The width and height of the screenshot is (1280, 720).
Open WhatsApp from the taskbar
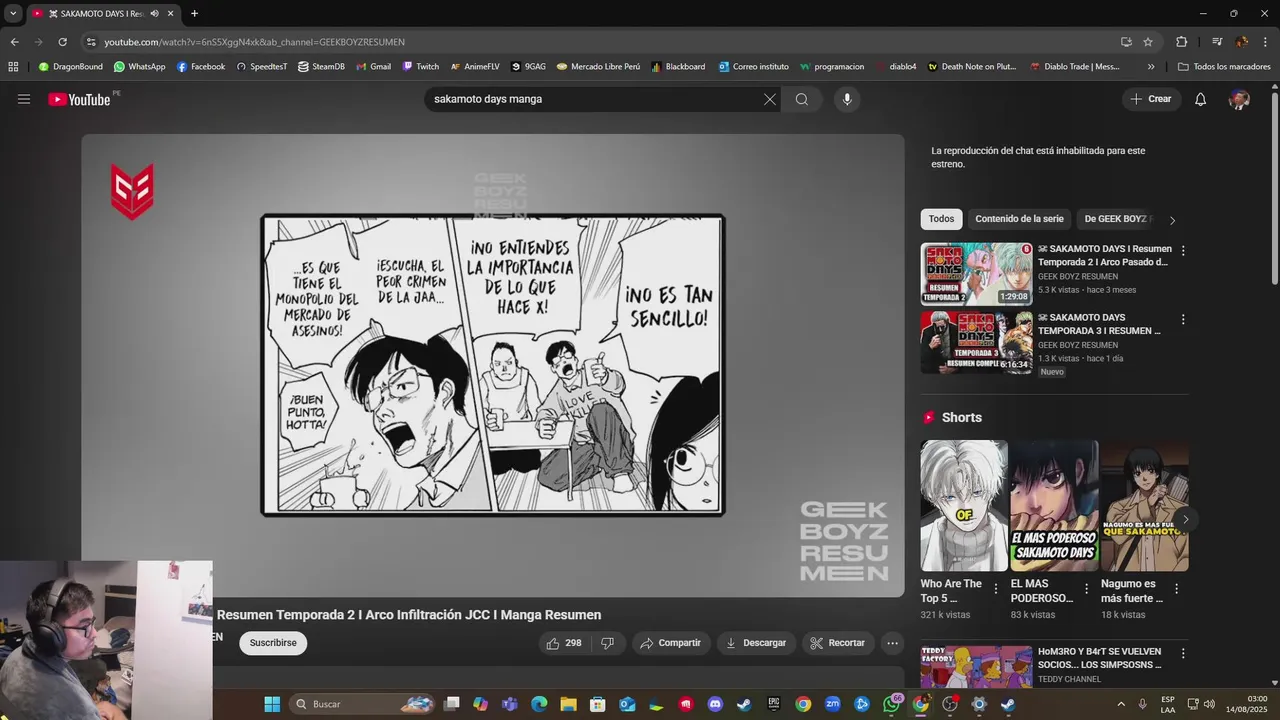coord(892,704)
